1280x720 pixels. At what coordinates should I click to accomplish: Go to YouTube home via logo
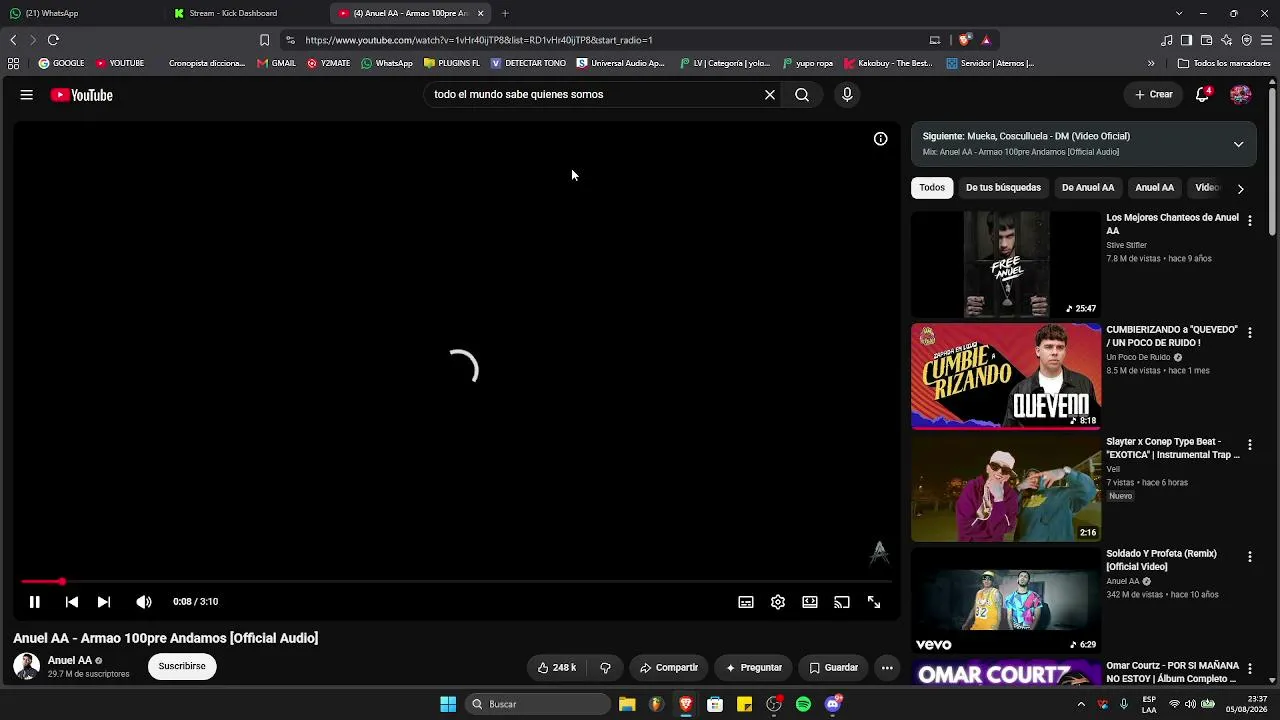(81, 95)
